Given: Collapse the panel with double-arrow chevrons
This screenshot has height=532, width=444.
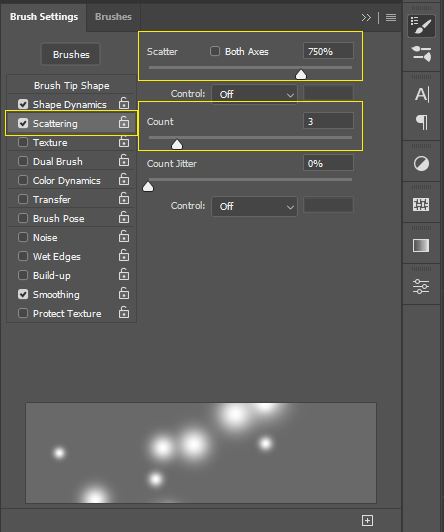Looking at the screenshot, I should (366, 17).
